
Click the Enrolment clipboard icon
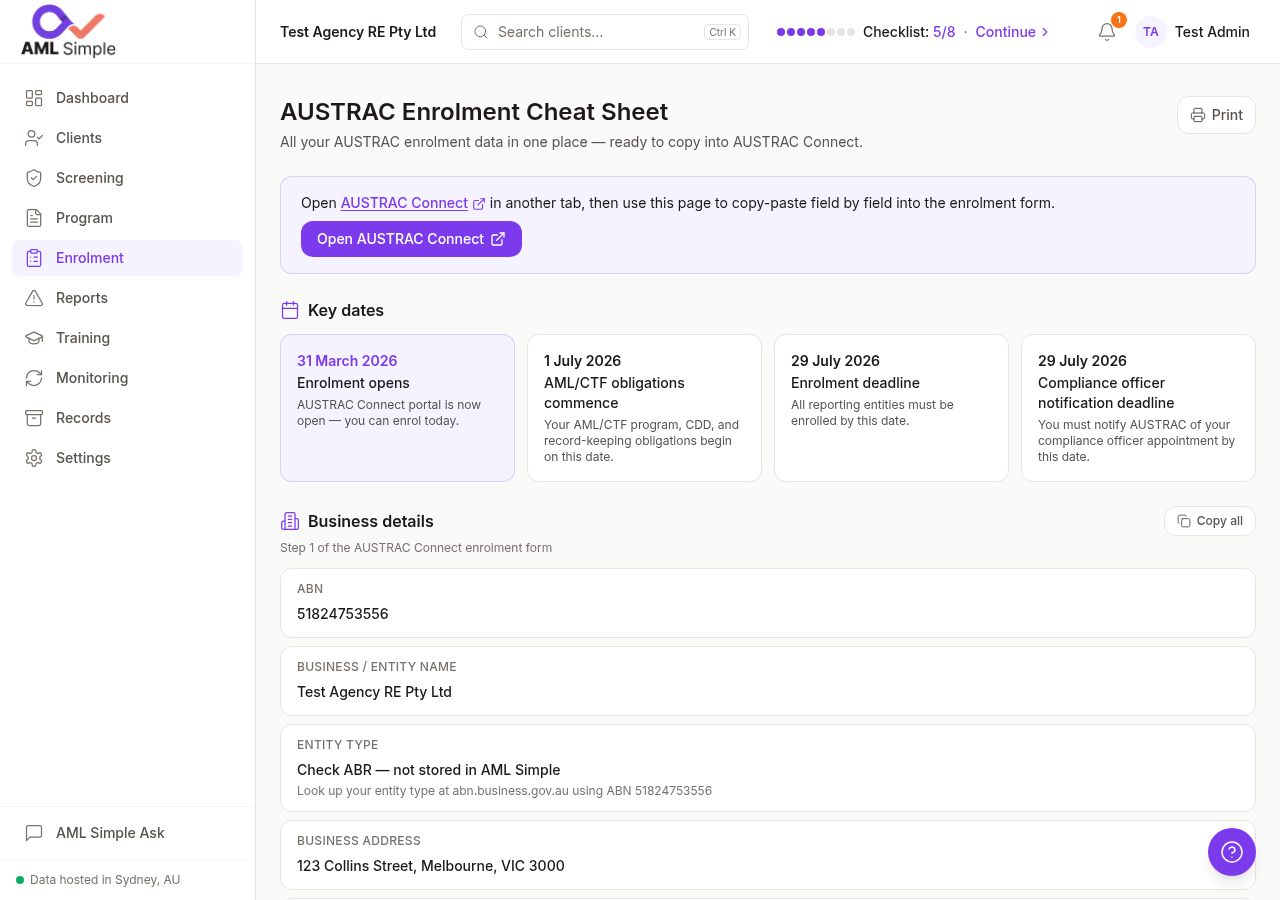(34, 258)
